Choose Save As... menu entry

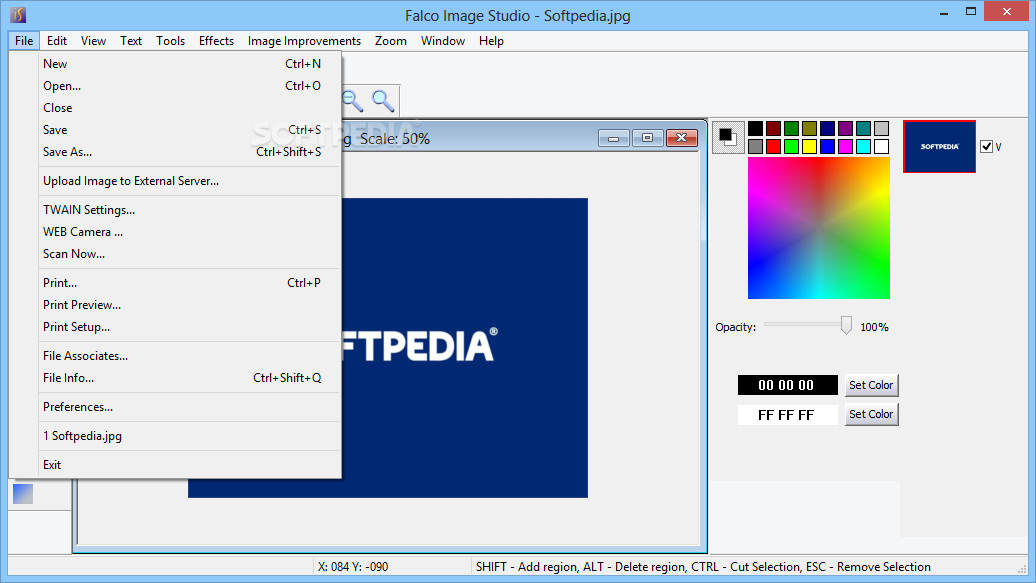coord(175,152)
